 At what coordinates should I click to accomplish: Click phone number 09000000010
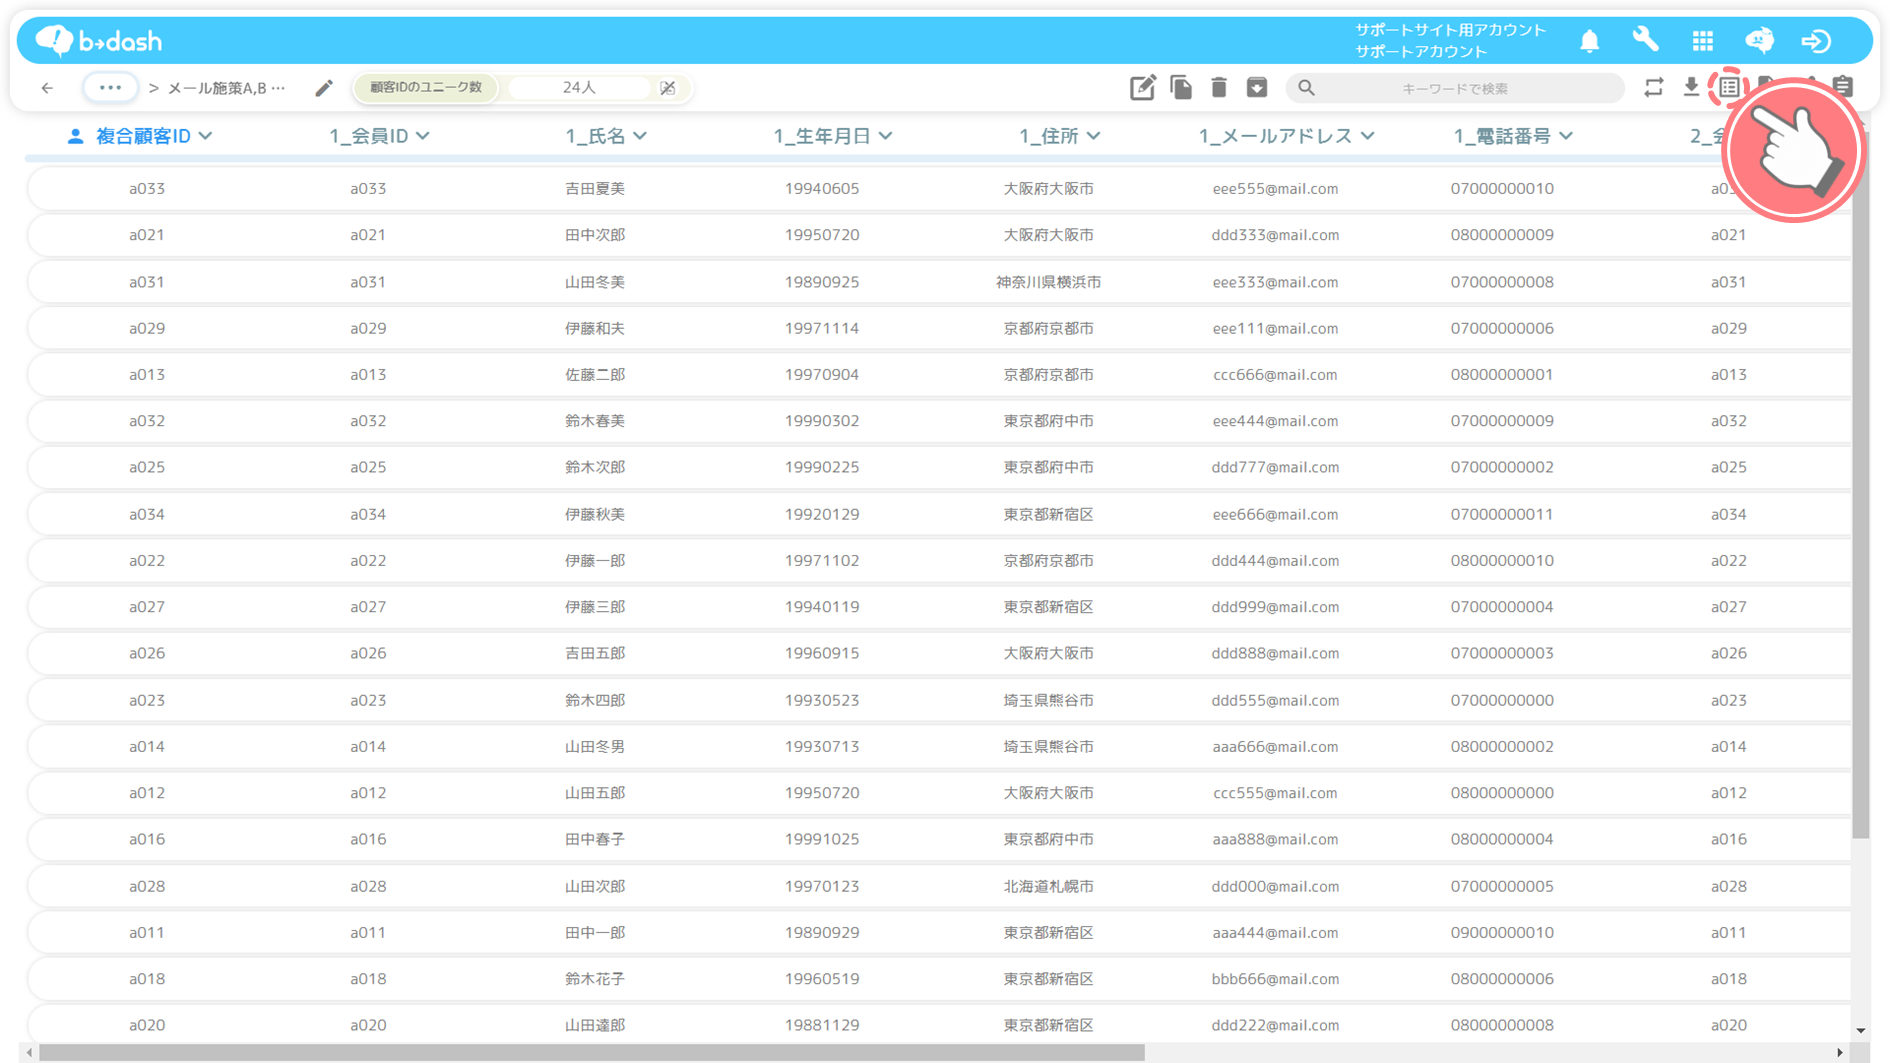[x=1502, y=932]
